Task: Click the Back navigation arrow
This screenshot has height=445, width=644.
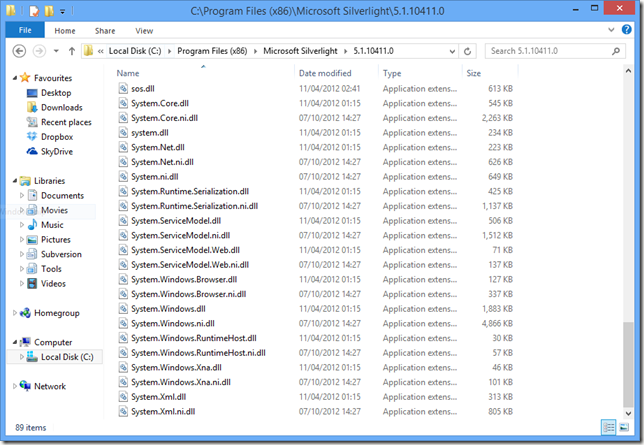Action: pos(19,51)
